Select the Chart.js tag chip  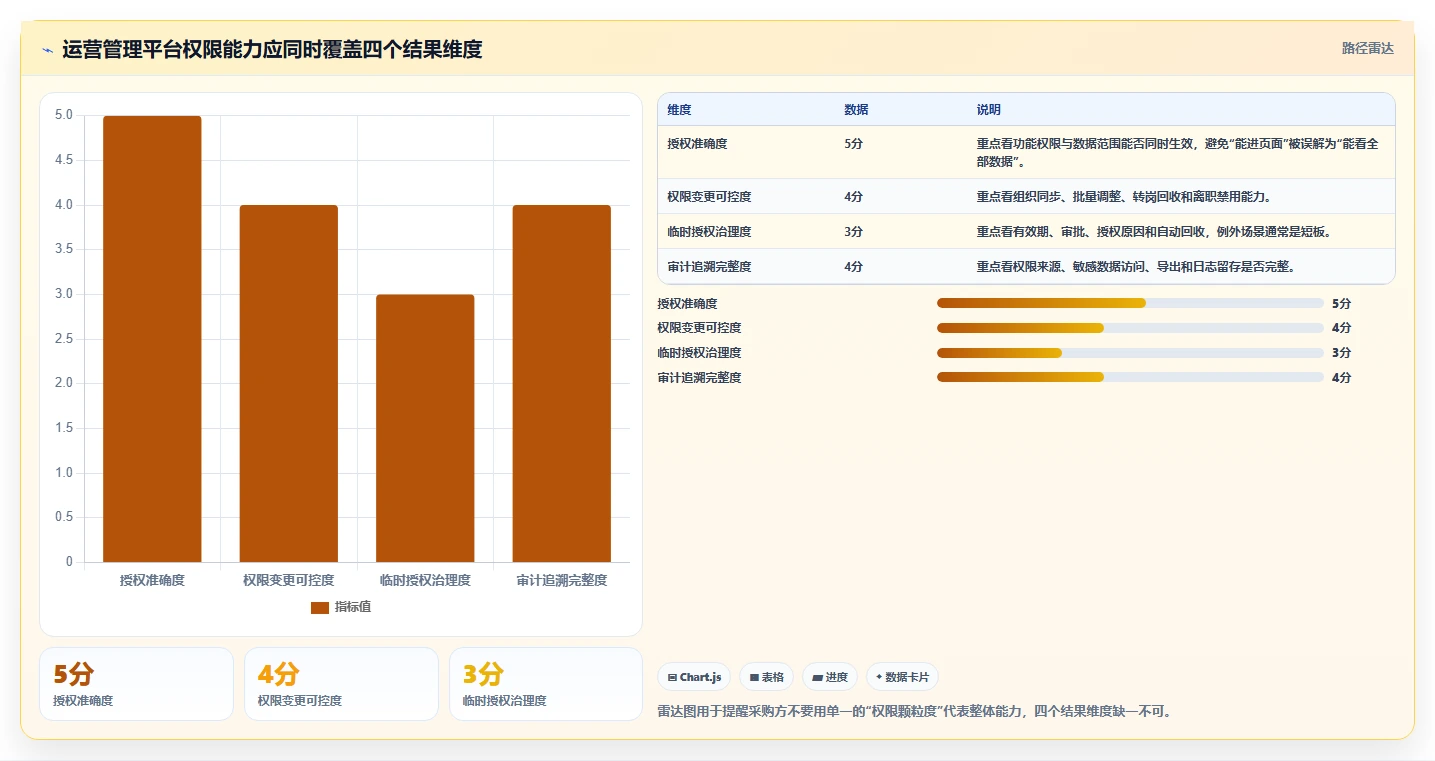point(694,677)
